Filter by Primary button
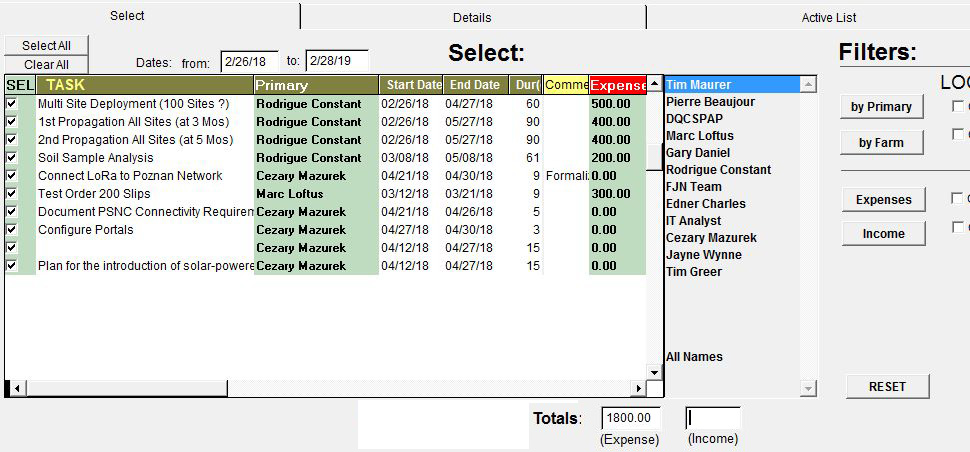The image size is (970, 452). [x=880, y=107]
